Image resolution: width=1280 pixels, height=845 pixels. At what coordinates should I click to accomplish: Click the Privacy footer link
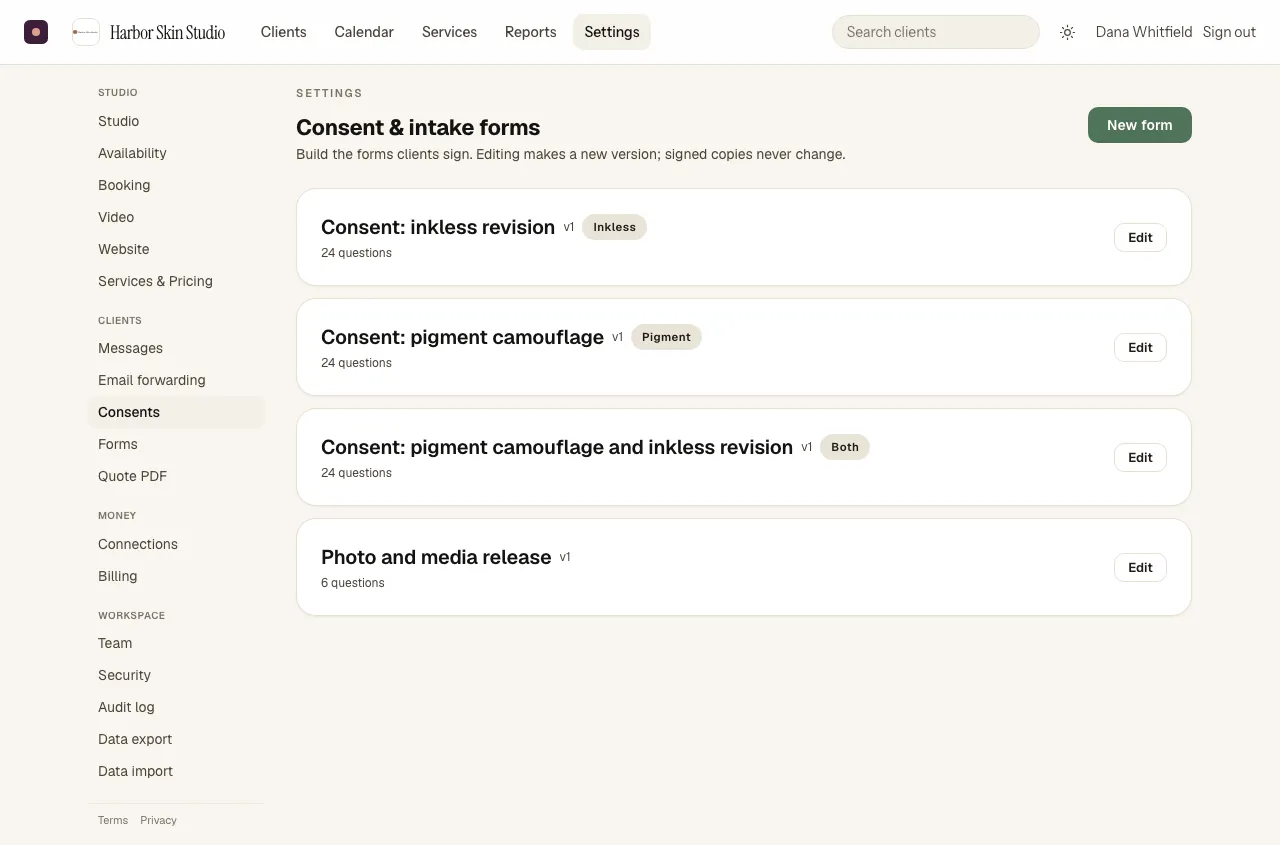[158, 820]
